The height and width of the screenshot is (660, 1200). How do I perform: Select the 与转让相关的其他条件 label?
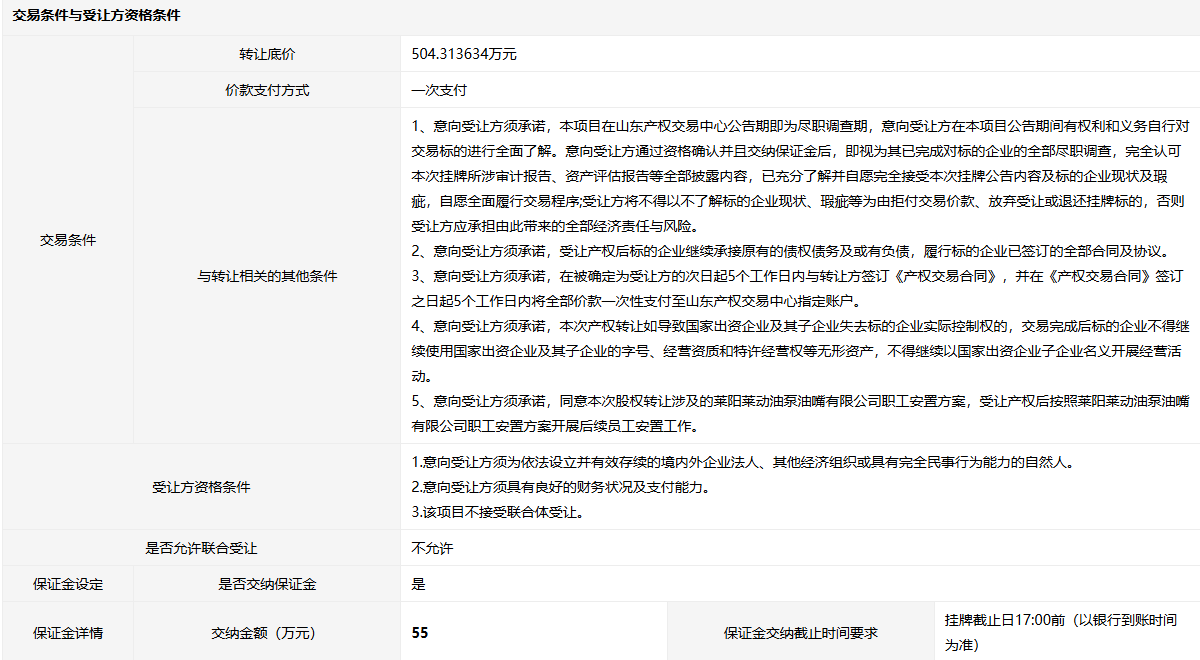(x=267, y=276)
